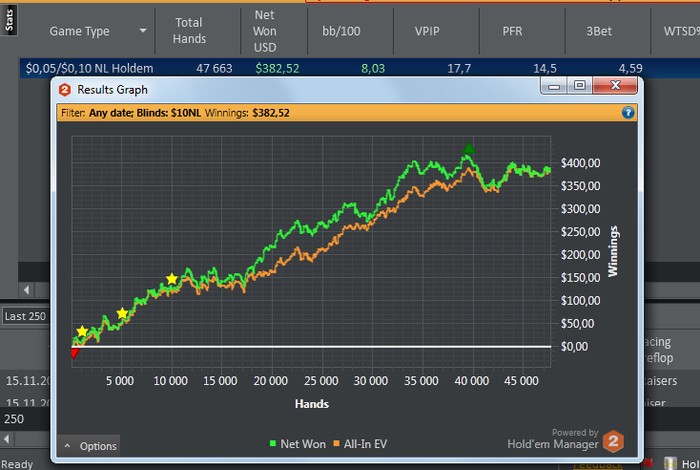Click the filter summary bar text
Image resolution: width=700 pixels, height=470 pixels.
coord(175,113)
